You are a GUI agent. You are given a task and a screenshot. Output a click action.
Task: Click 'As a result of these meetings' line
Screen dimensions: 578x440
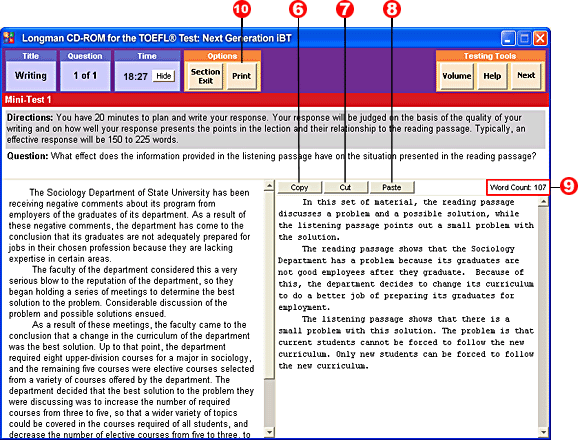(x=139, y=325)
